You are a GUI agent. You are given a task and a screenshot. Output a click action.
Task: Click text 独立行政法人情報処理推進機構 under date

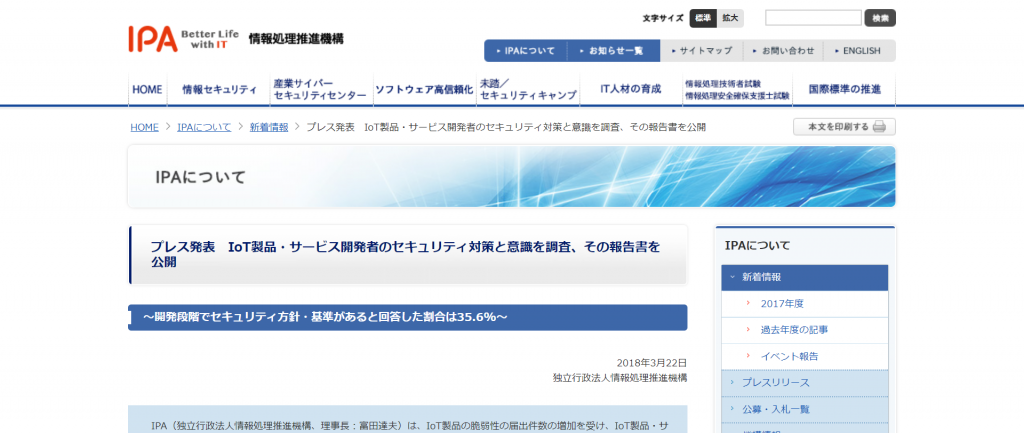click(x=620, y=377)
